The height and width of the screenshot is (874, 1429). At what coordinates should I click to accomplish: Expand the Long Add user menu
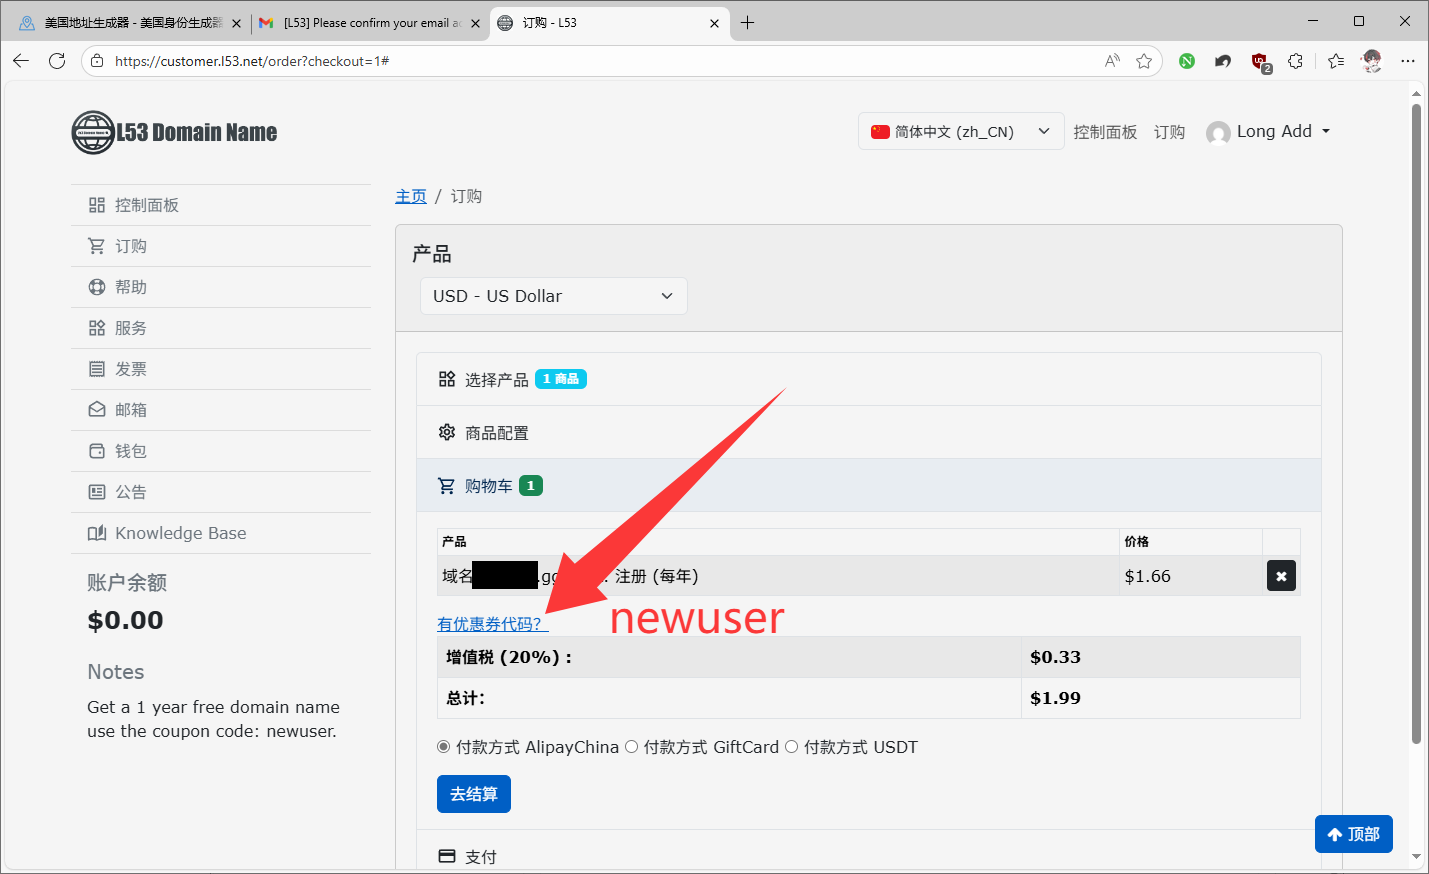[1270, 131]
